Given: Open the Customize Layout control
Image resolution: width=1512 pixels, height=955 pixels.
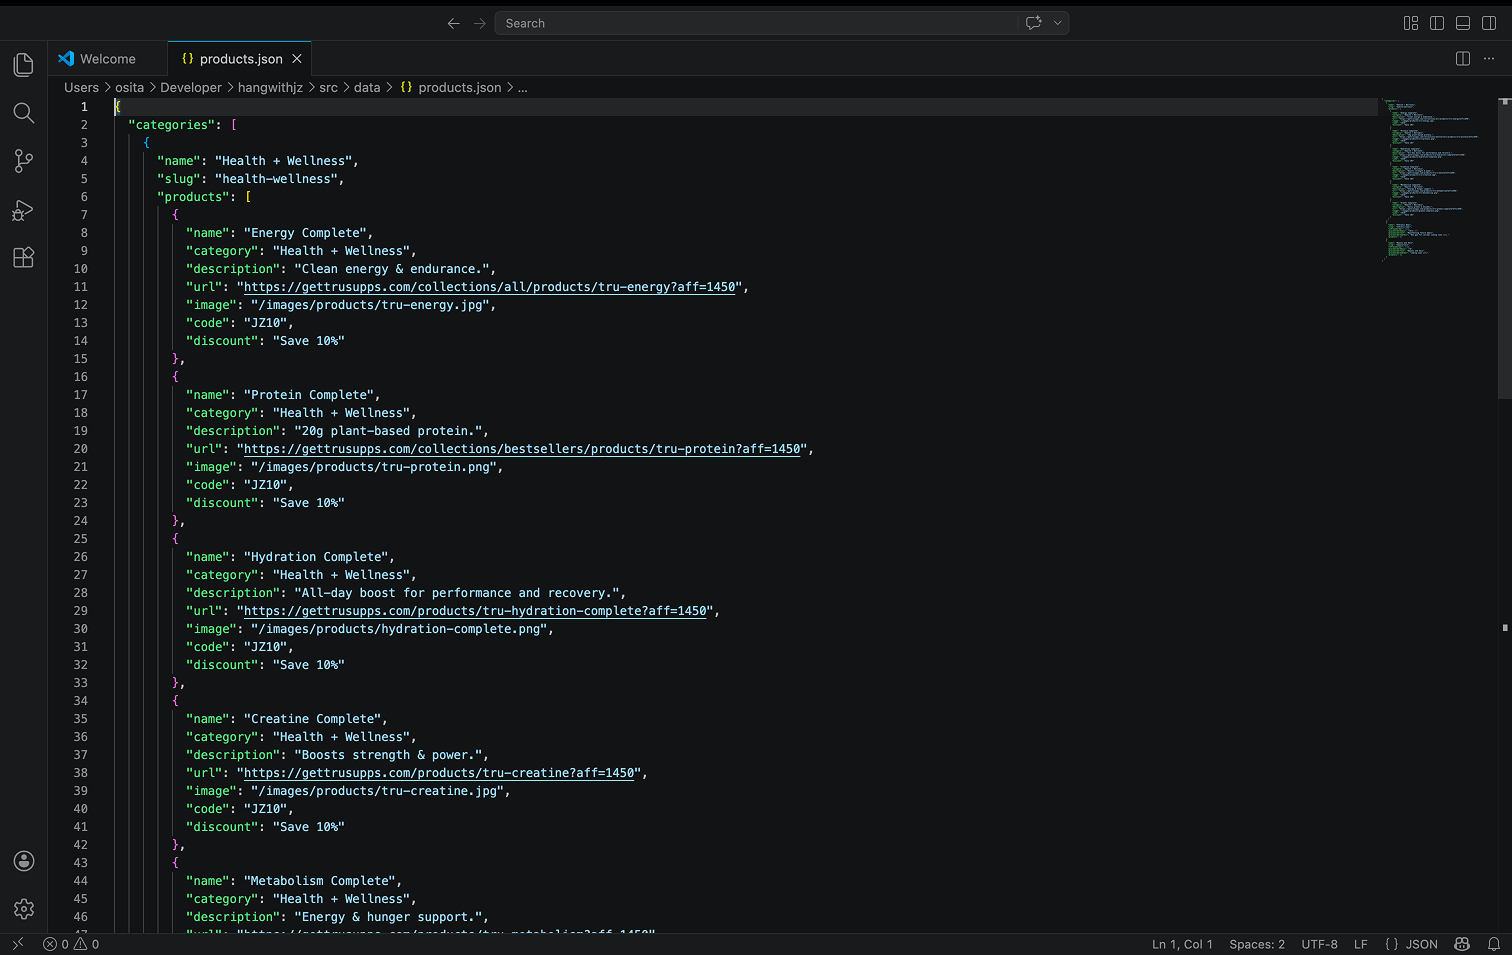Looking at the screenshot, I should (x=1410, y=22).
